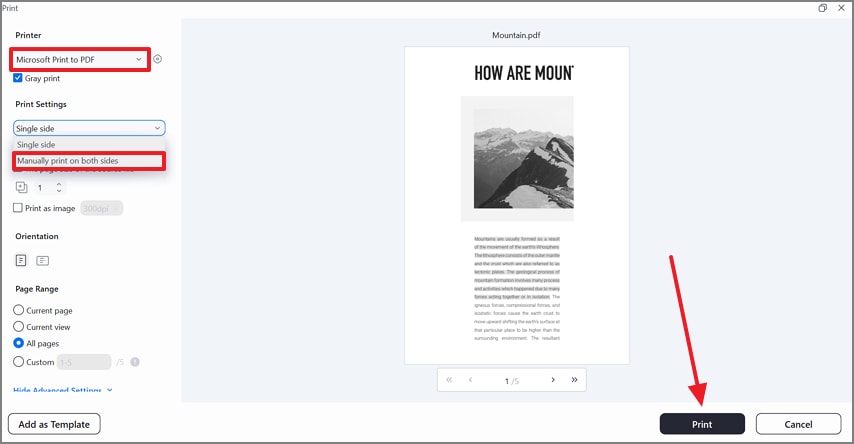Decrease number of copies with down arrow
This screenshot has width=854, height=444.
click(x=59, y=191)
